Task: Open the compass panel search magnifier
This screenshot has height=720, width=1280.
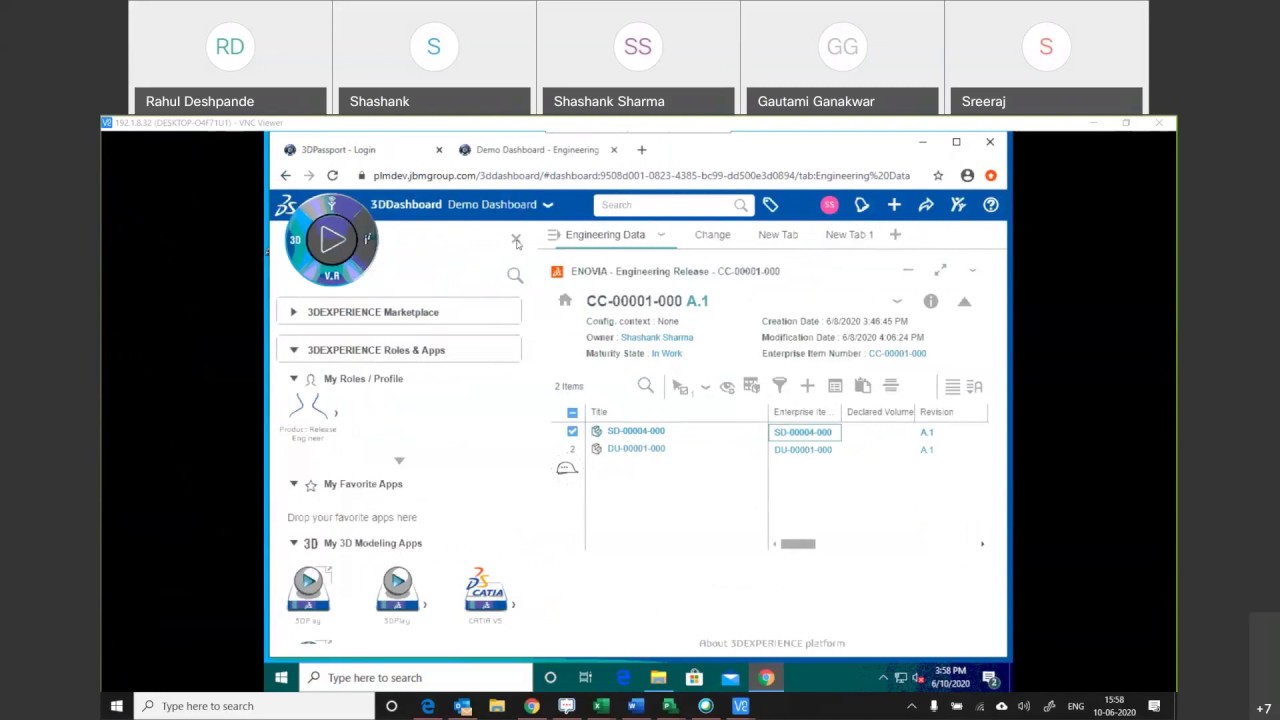Action: click(x=515, y=275)
